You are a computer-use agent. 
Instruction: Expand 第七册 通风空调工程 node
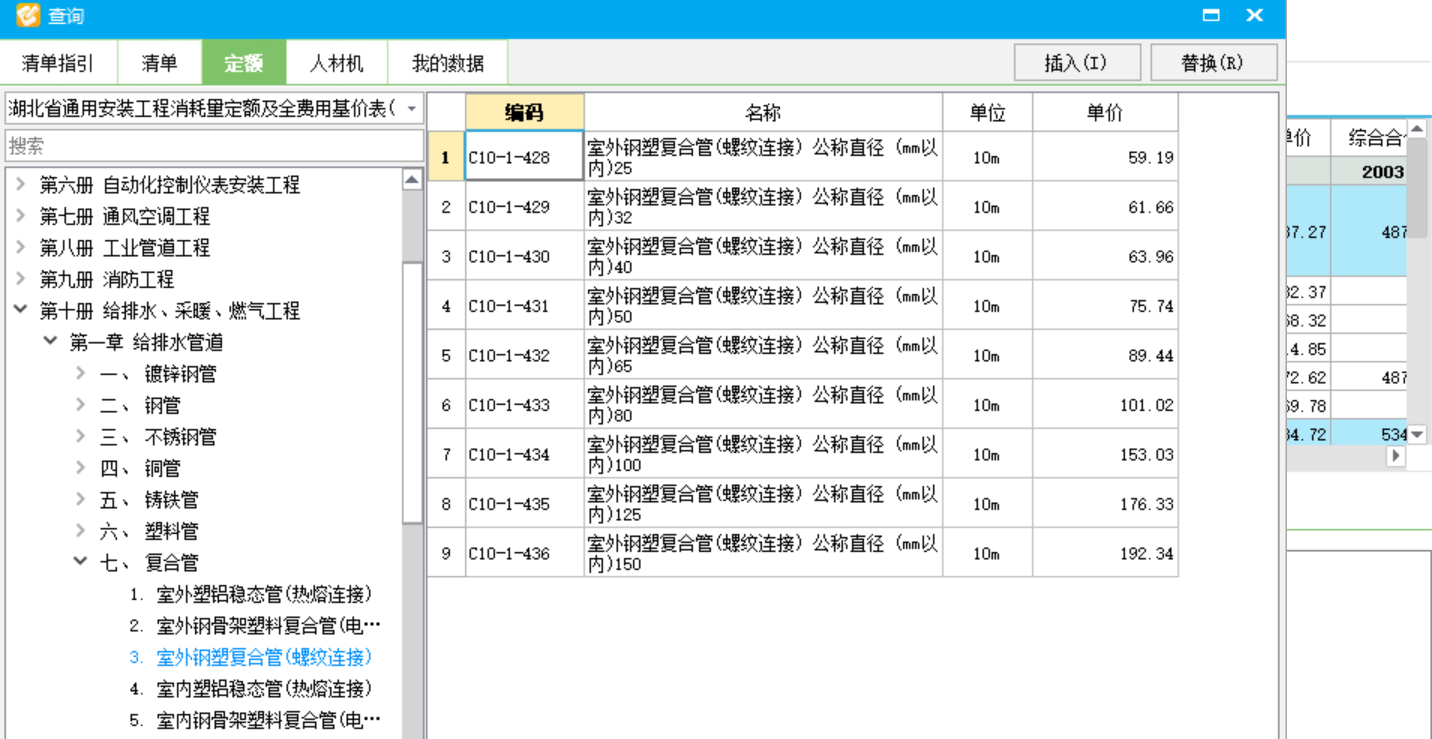click(x=20, y=216)
